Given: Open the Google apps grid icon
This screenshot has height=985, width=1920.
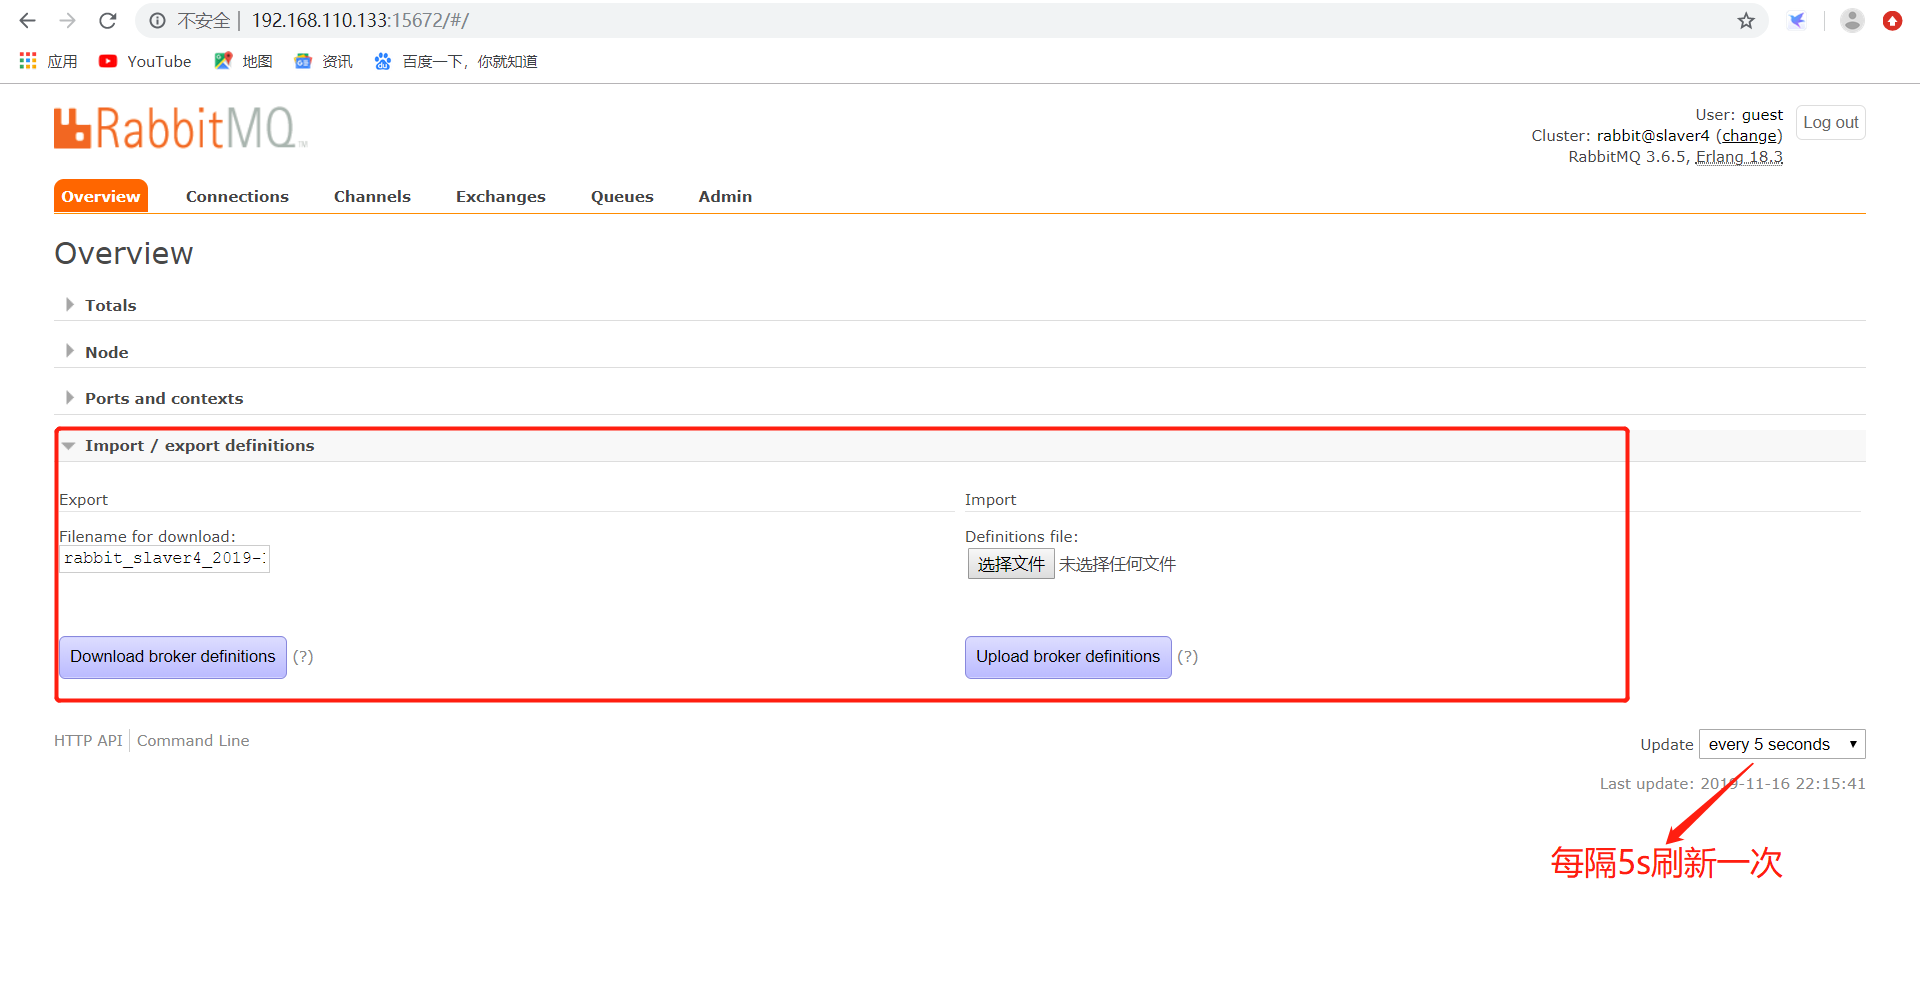Looking at the screenshot, I should [x=26, y=60].
